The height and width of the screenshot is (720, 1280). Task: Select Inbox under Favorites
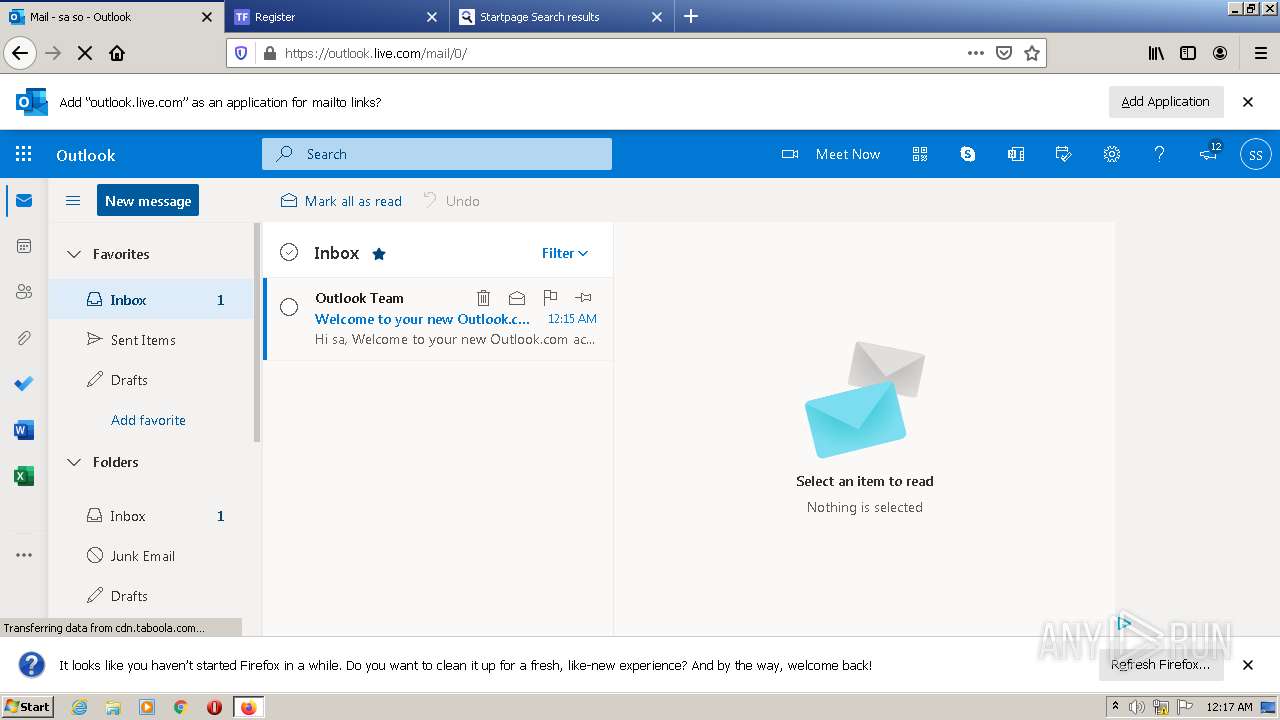[x=151, y=300]
